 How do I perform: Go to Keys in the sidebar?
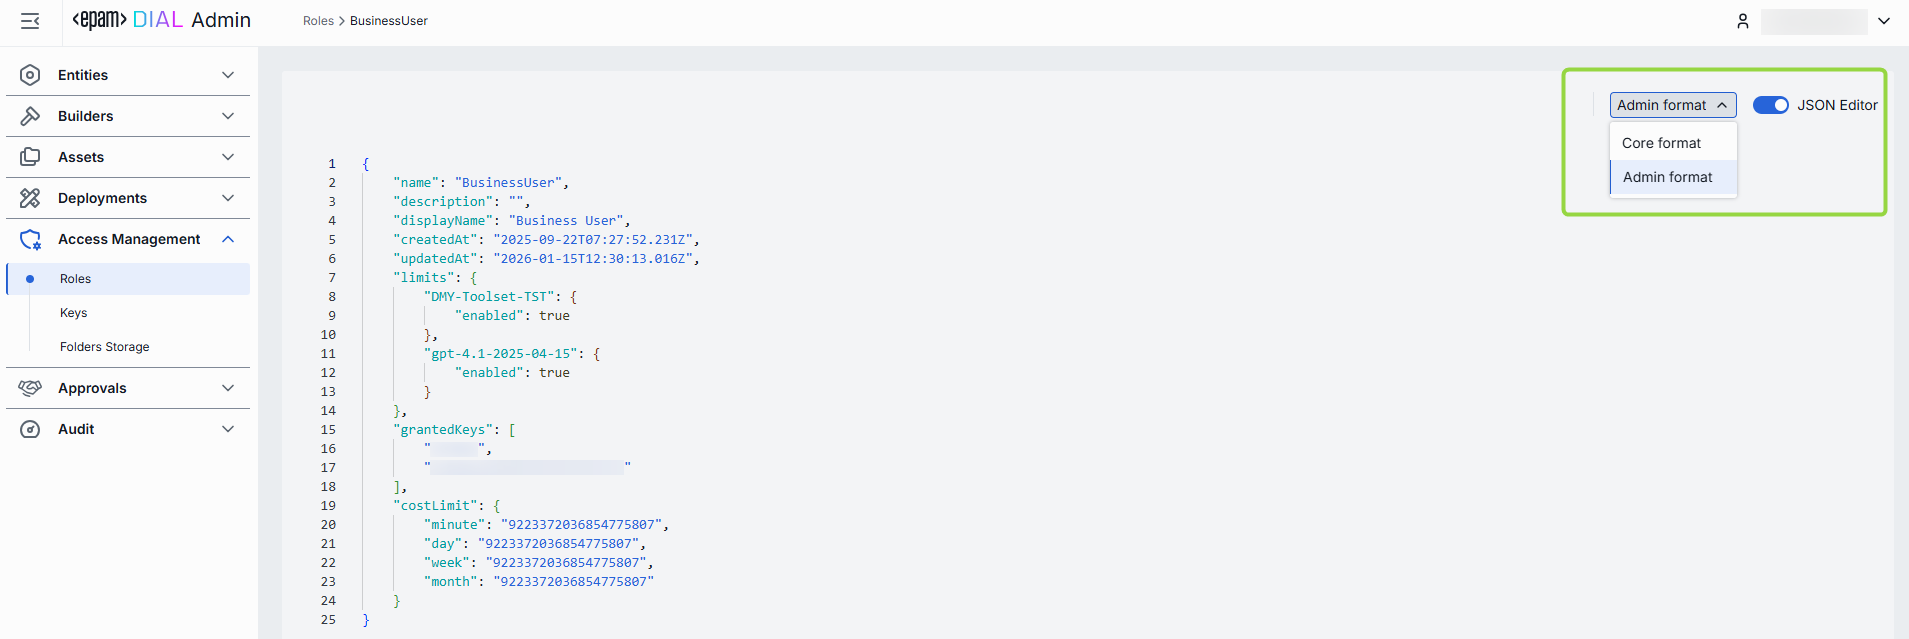[74, 313]
